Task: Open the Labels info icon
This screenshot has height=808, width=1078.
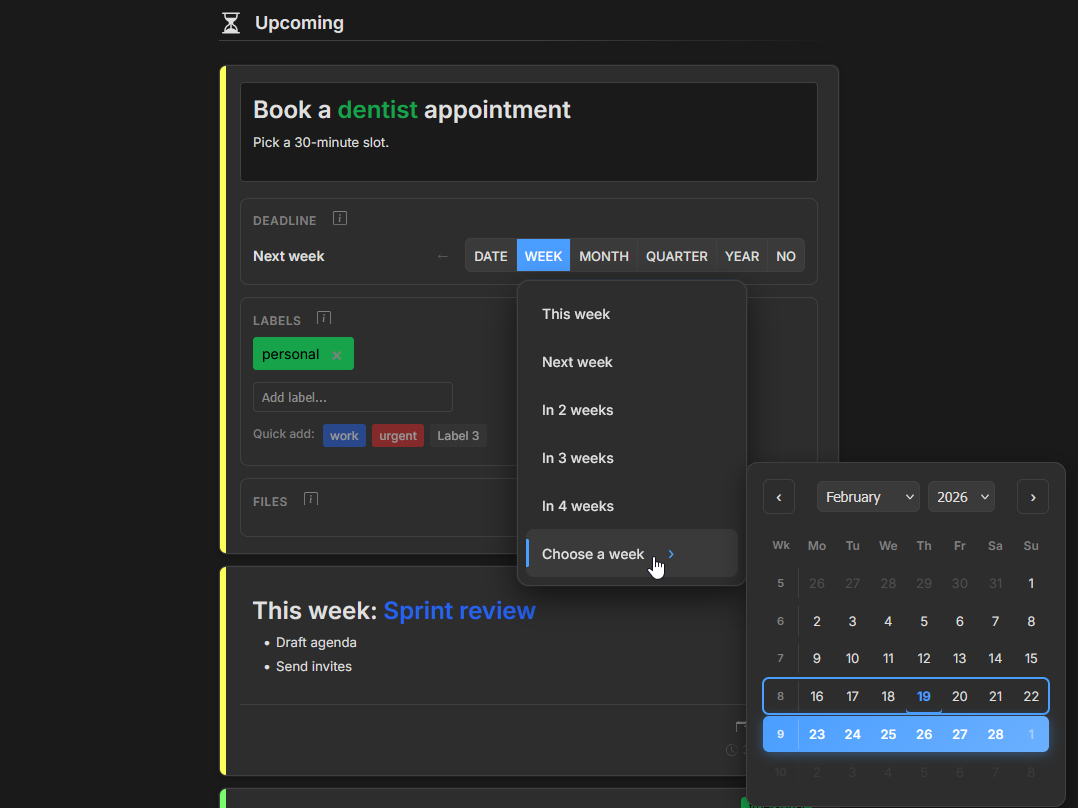Action: tap(324, 318)
